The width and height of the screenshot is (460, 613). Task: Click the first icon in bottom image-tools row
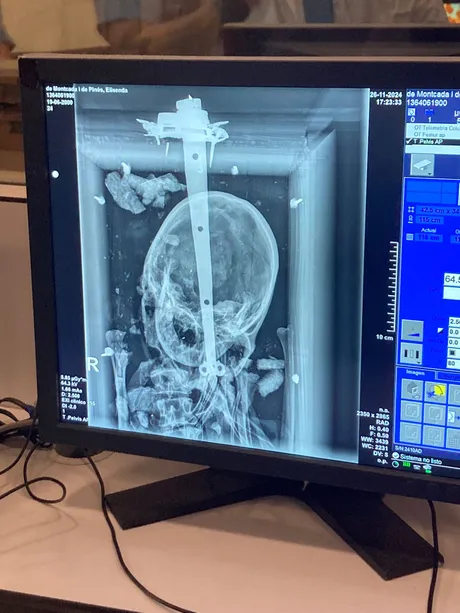(411, 434)
